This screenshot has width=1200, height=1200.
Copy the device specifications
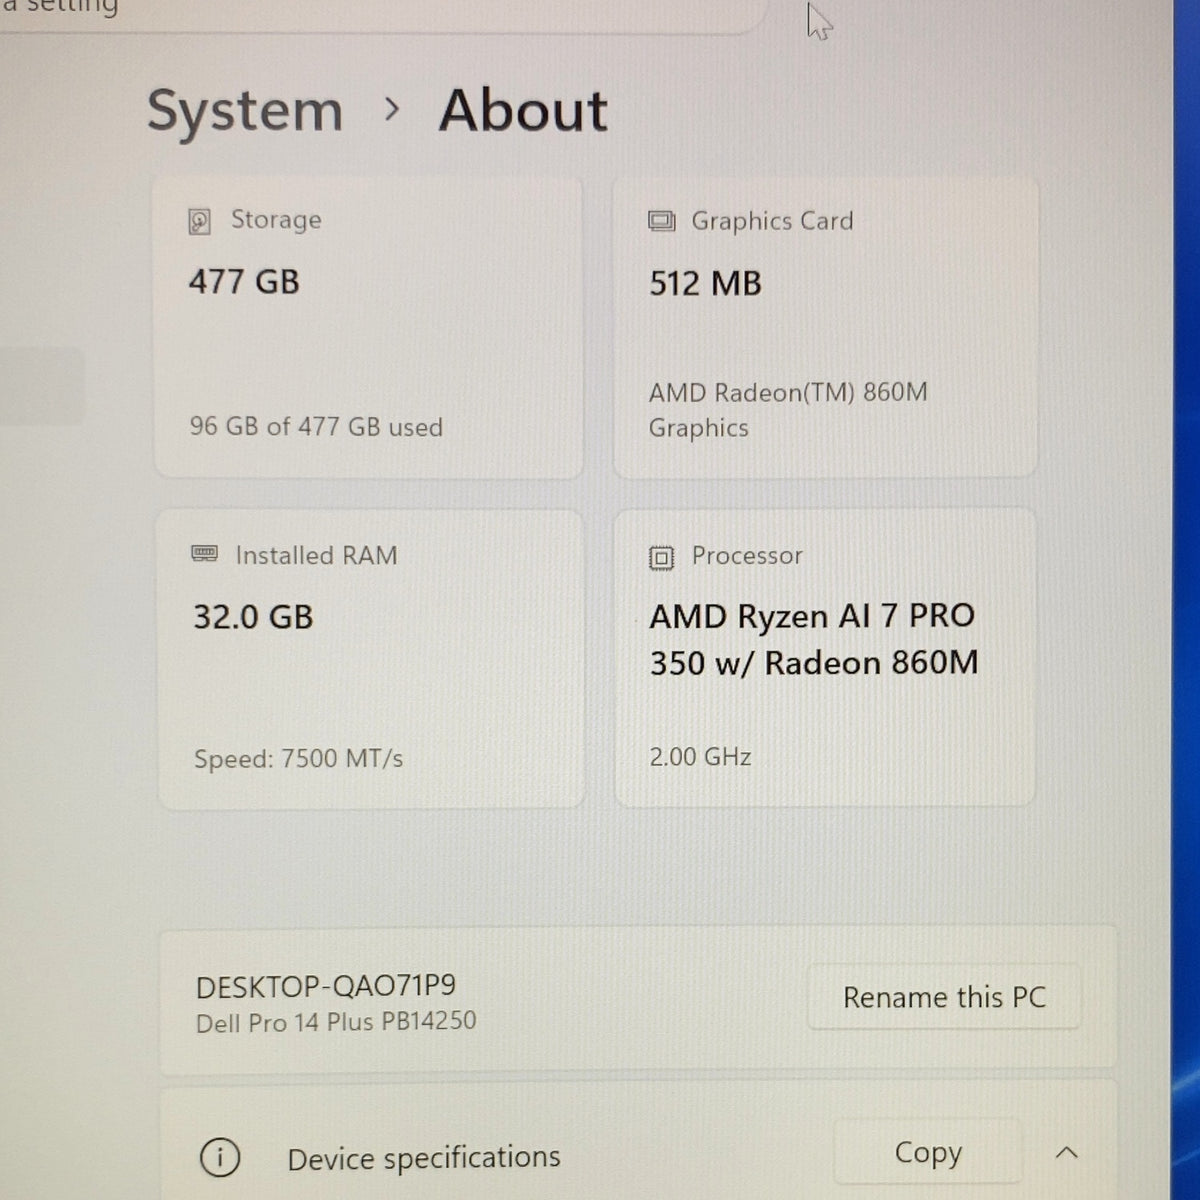pos(928,1153)
